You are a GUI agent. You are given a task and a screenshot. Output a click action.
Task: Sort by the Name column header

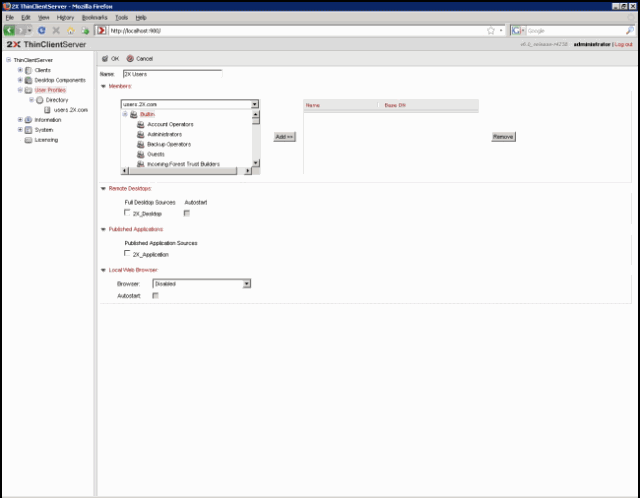click(x=313, y=105)
